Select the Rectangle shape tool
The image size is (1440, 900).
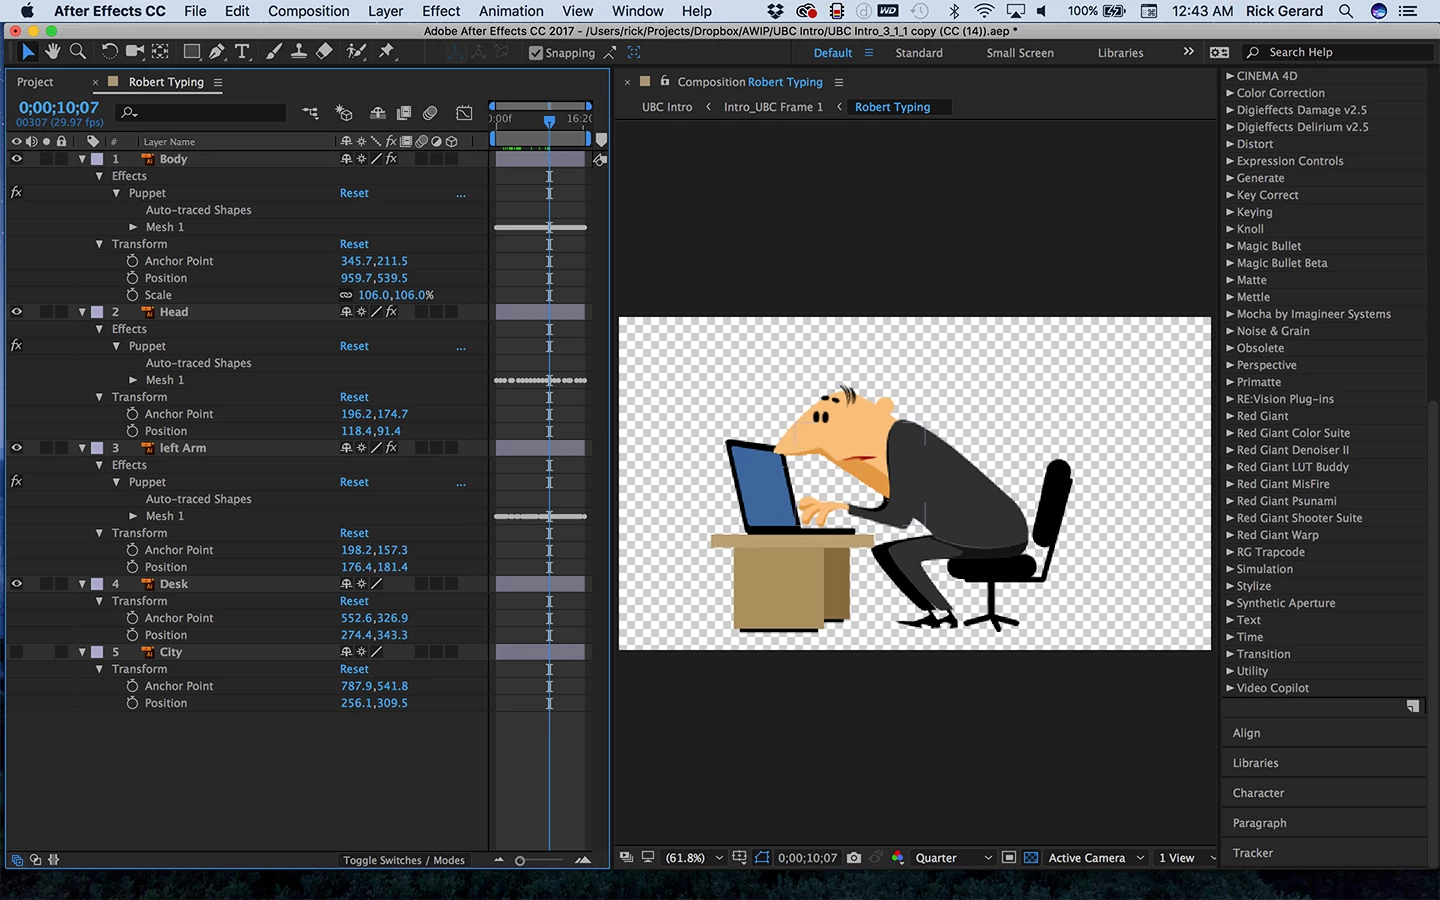(191, 52)
